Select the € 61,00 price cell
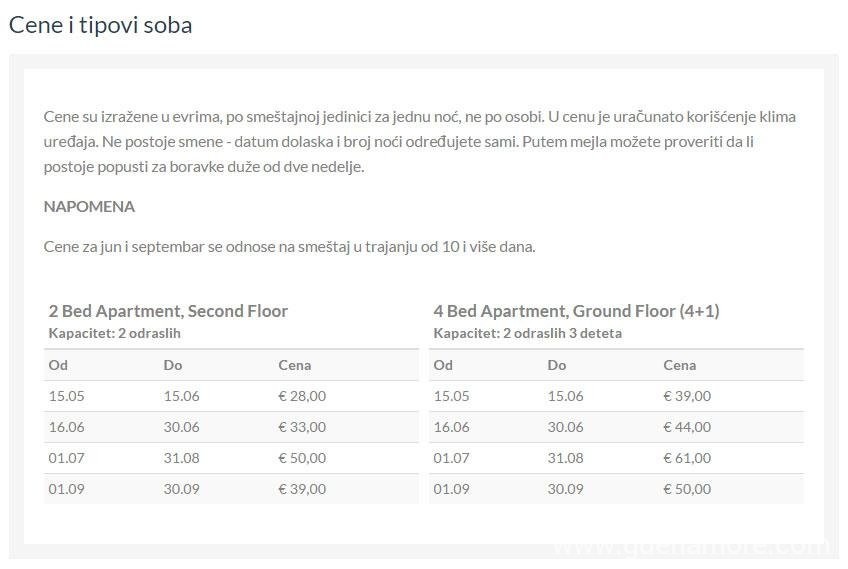This screenshot has height=569, width=848. click(687, 458)
